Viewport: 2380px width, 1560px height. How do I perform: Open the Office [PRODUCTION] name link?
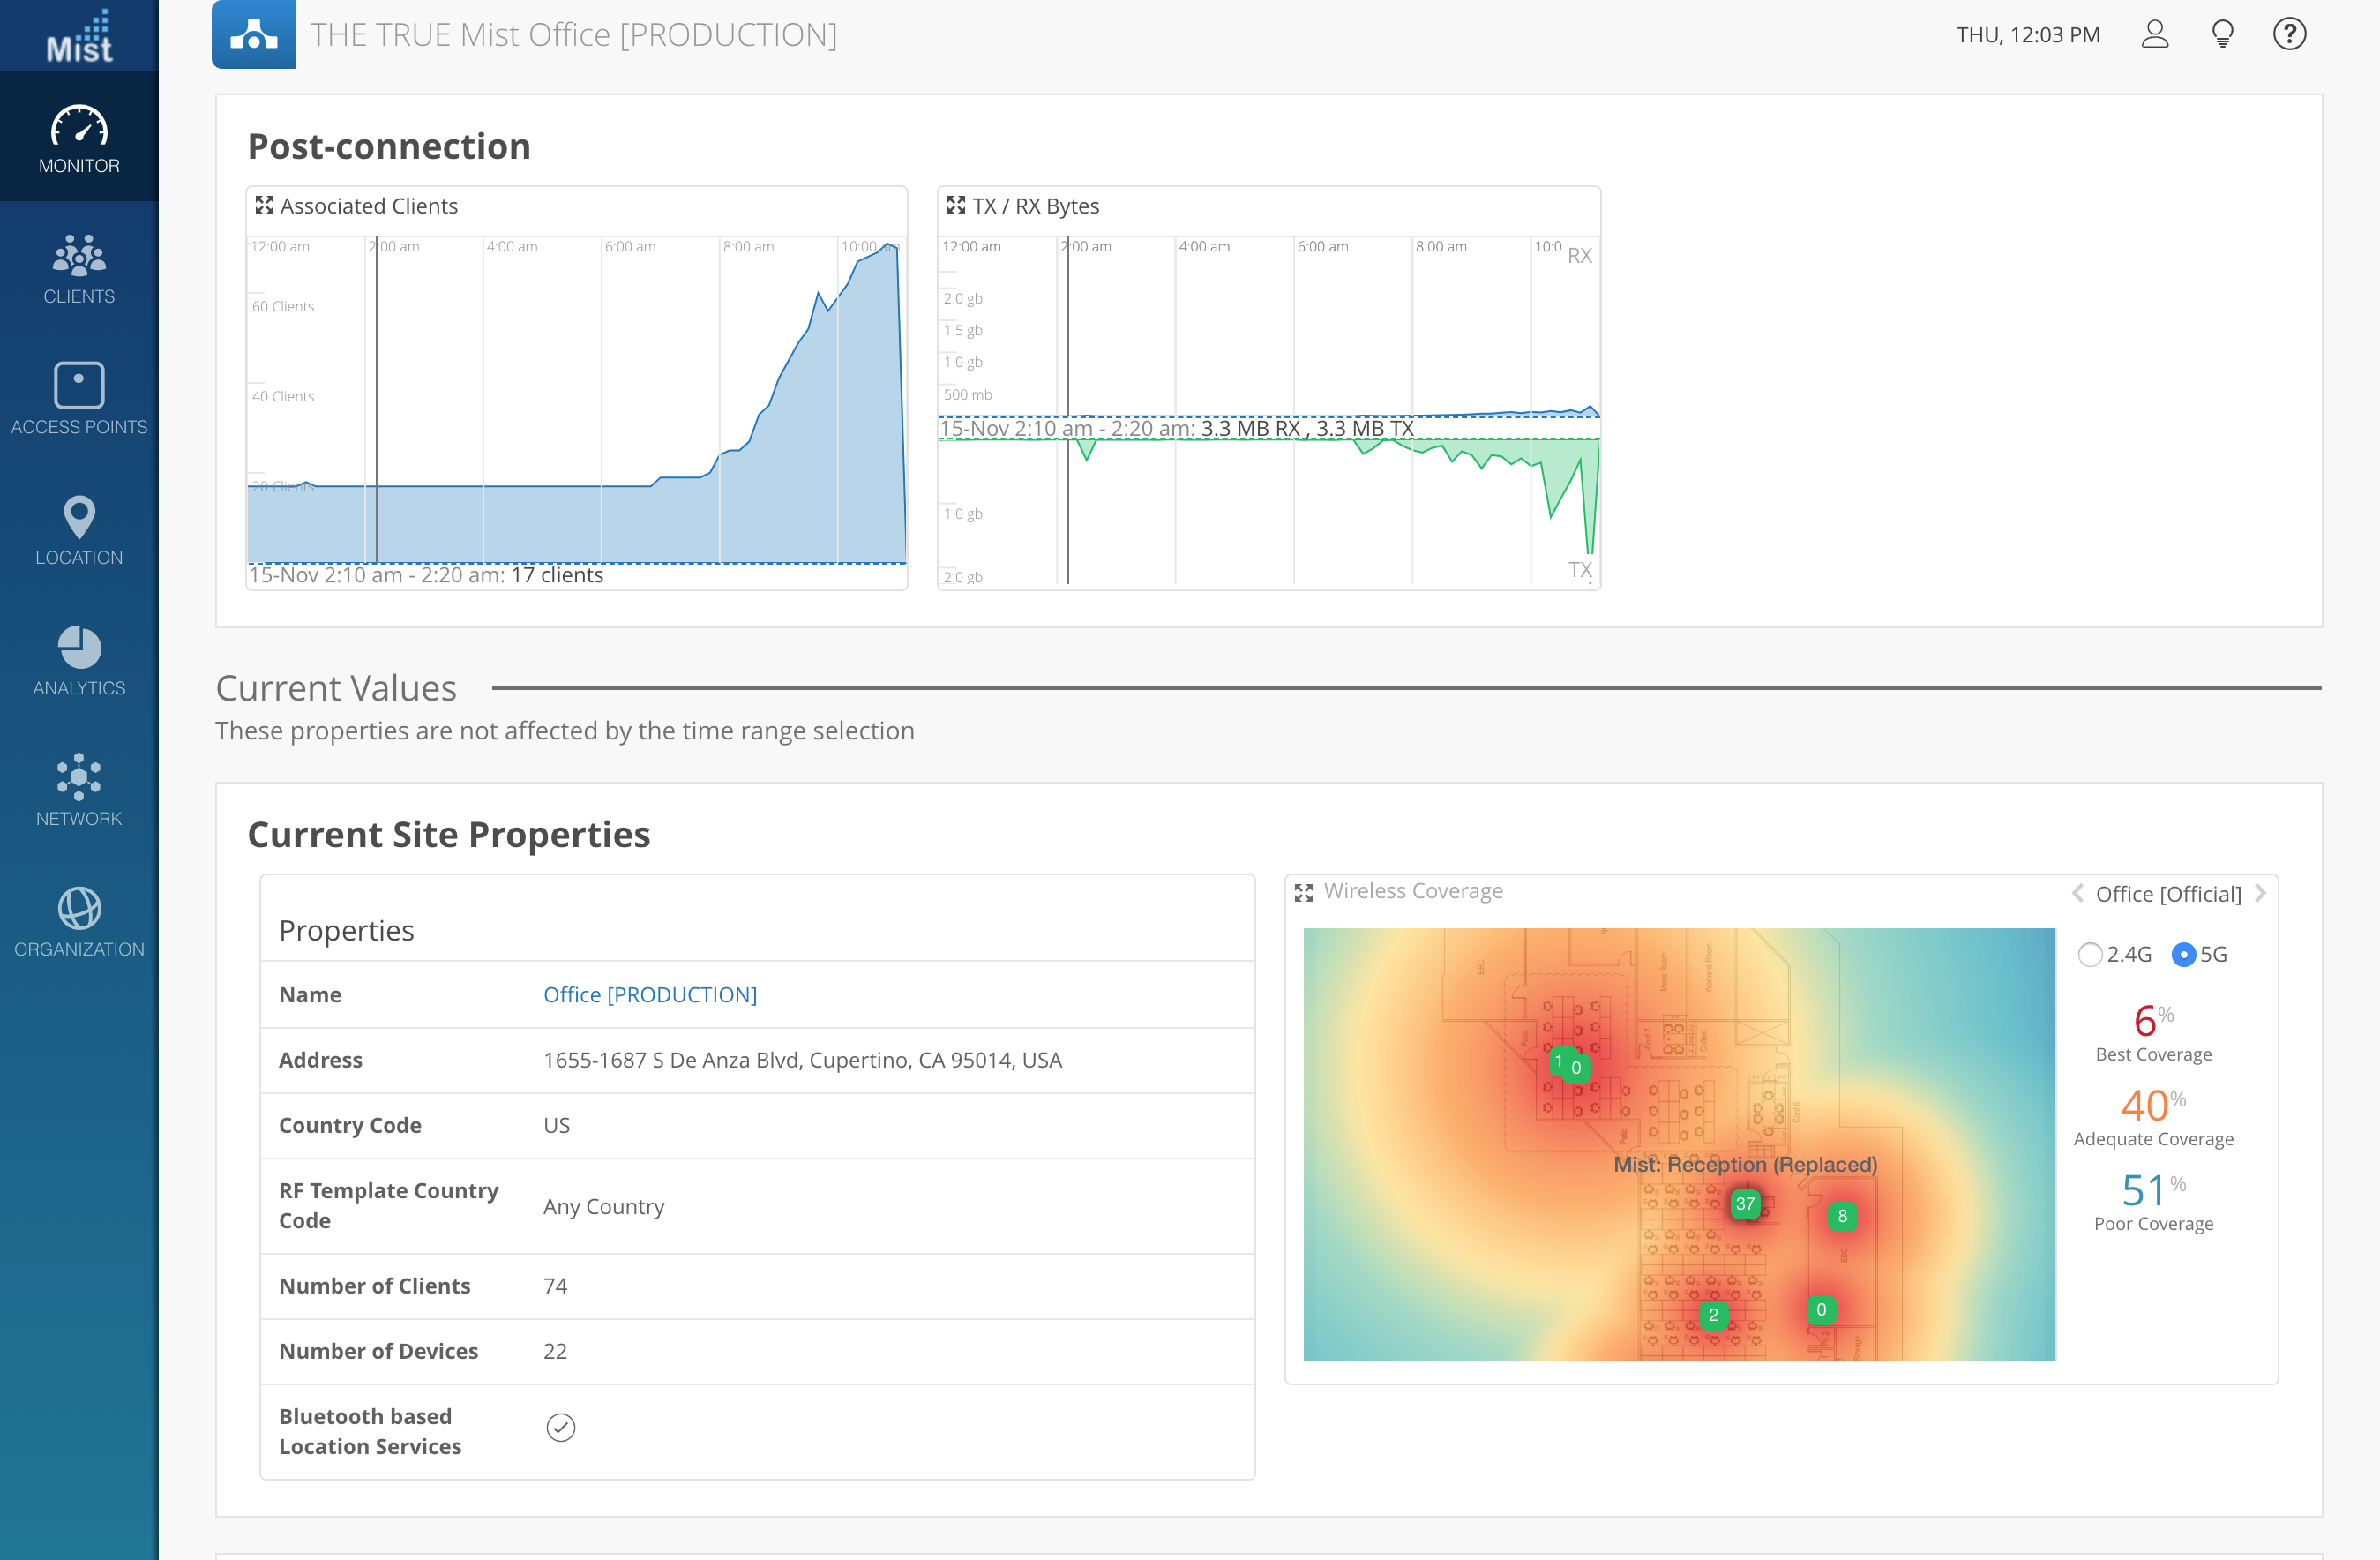coord(650,995)
